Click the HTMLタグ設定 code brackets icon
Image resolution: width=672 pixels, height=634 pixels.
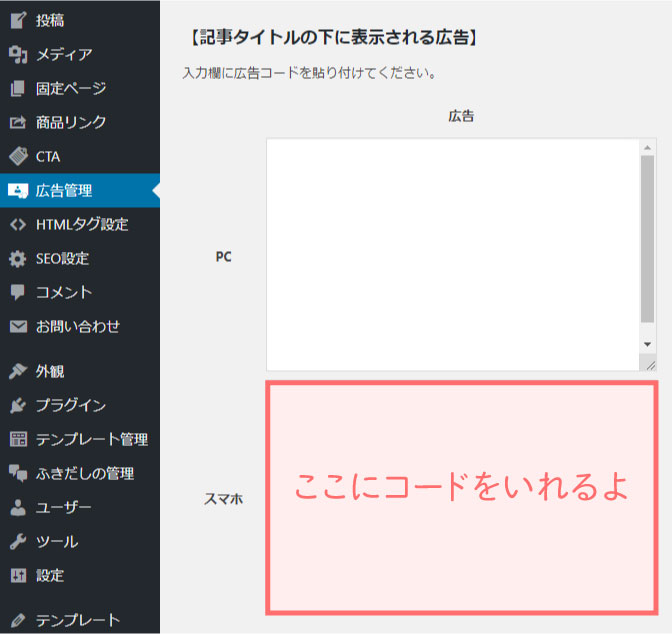(x=18, y=225)
